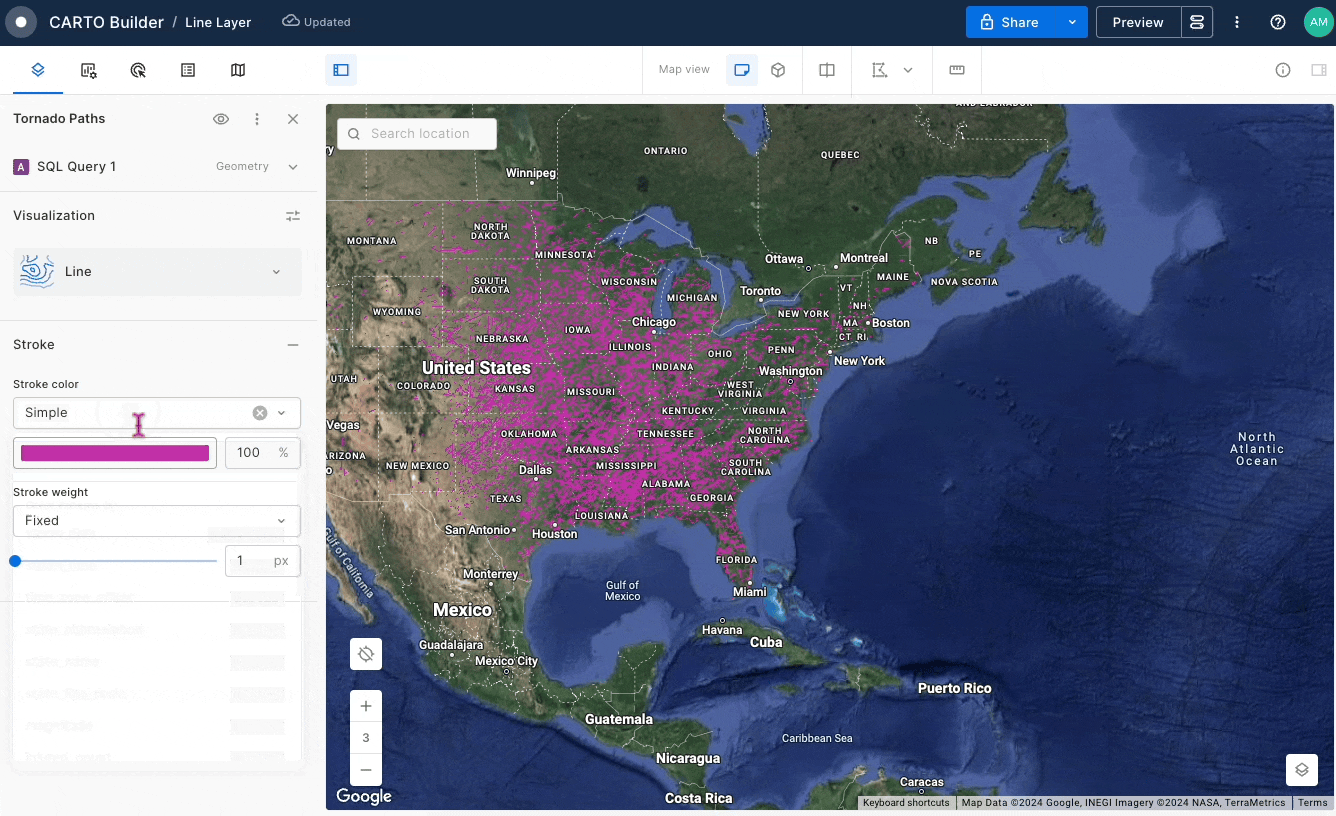Screen dimensions: 1336x816
Task: Open the measure distance ruler tool
Action: 957,70
